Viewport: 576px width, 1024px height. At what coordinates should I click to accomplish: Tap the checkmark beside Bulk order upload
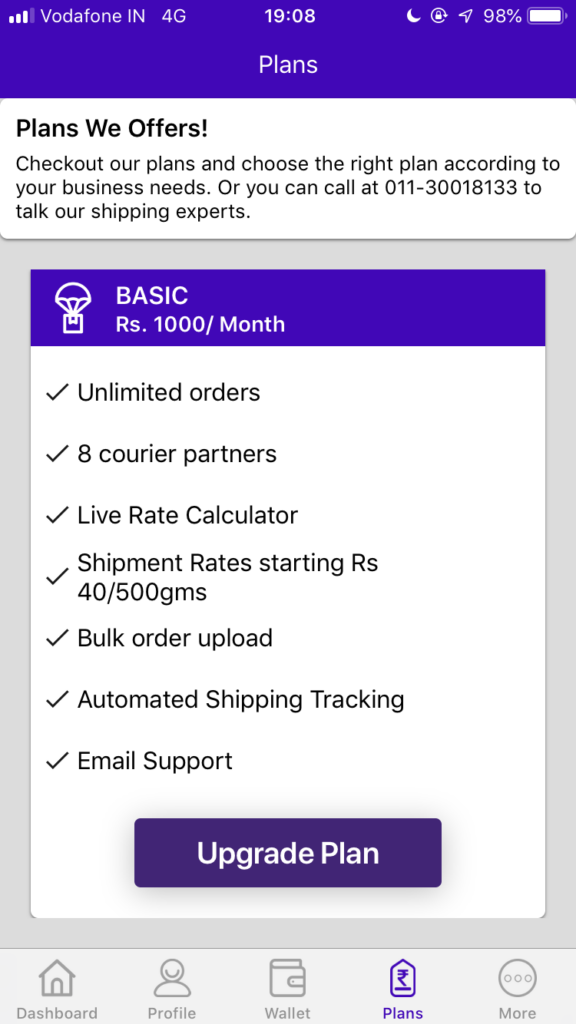57,638
